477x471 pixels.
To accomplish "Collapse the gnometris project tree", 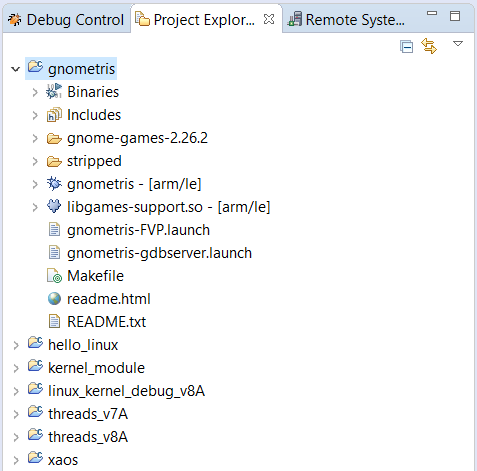I will (x=16, y=69).
